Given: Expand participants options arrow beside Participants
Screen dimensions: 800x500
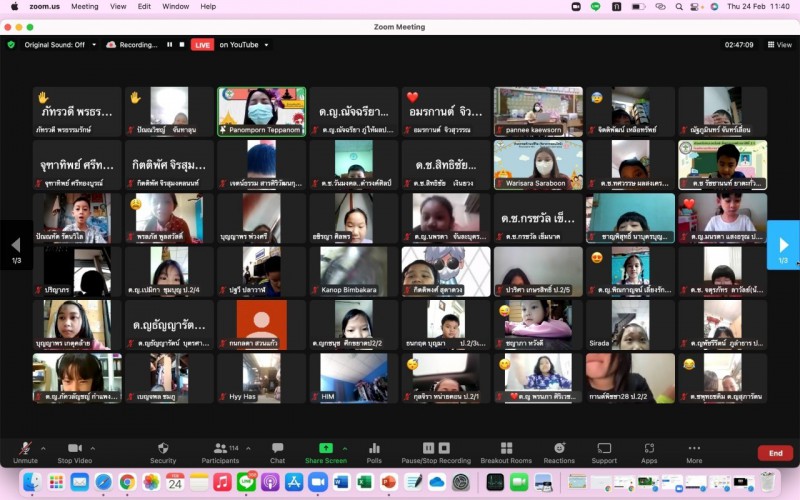Looking at the screenshot, I should tap(248, 448).
